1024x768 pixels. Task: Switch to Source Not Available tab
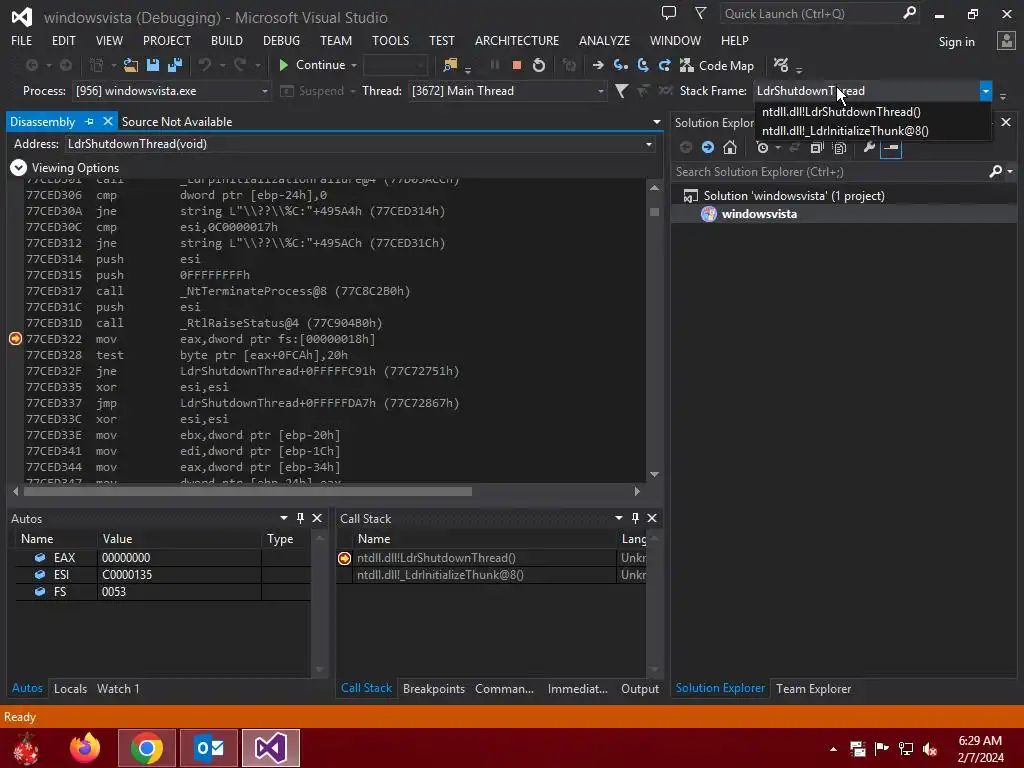177,121
